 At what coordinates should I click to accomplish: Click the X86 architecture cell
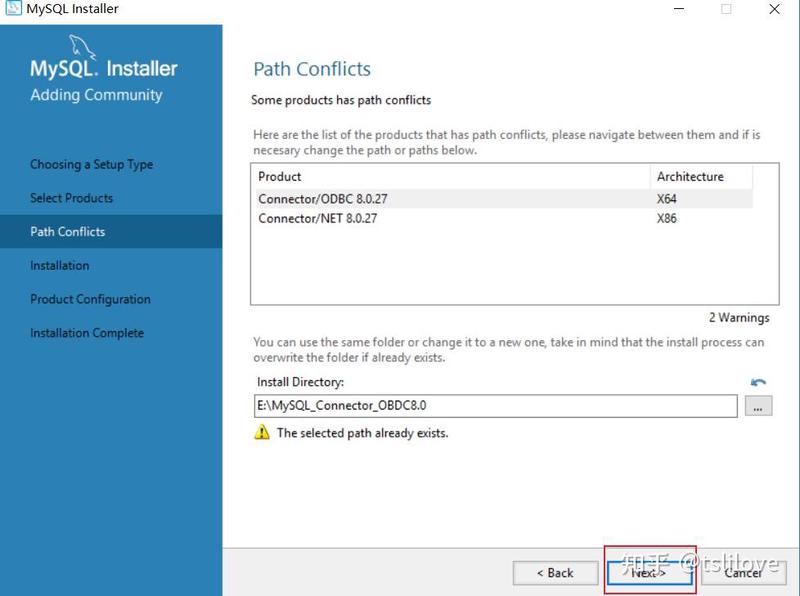[x=667, y=218]
